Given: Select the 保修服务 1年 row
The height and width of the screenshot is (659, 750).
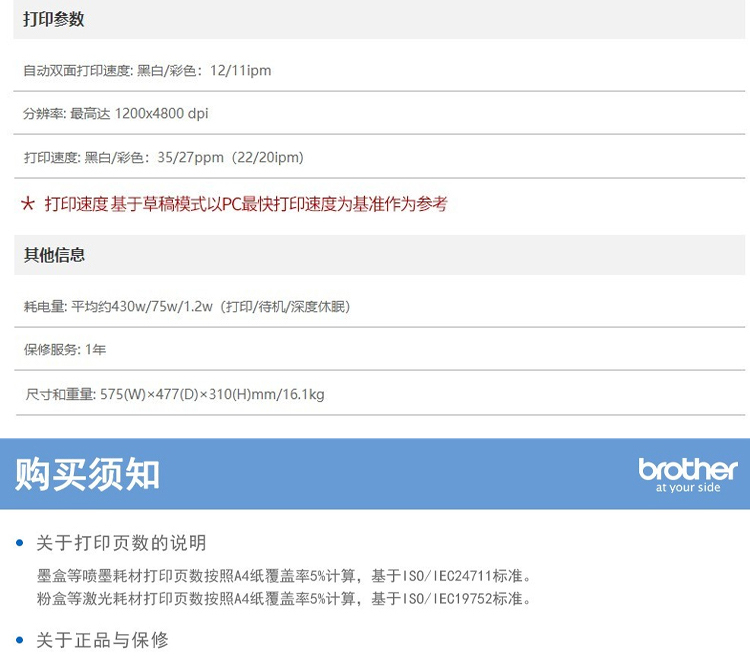Looking at the screenshot, I should [x=379, y=349].
